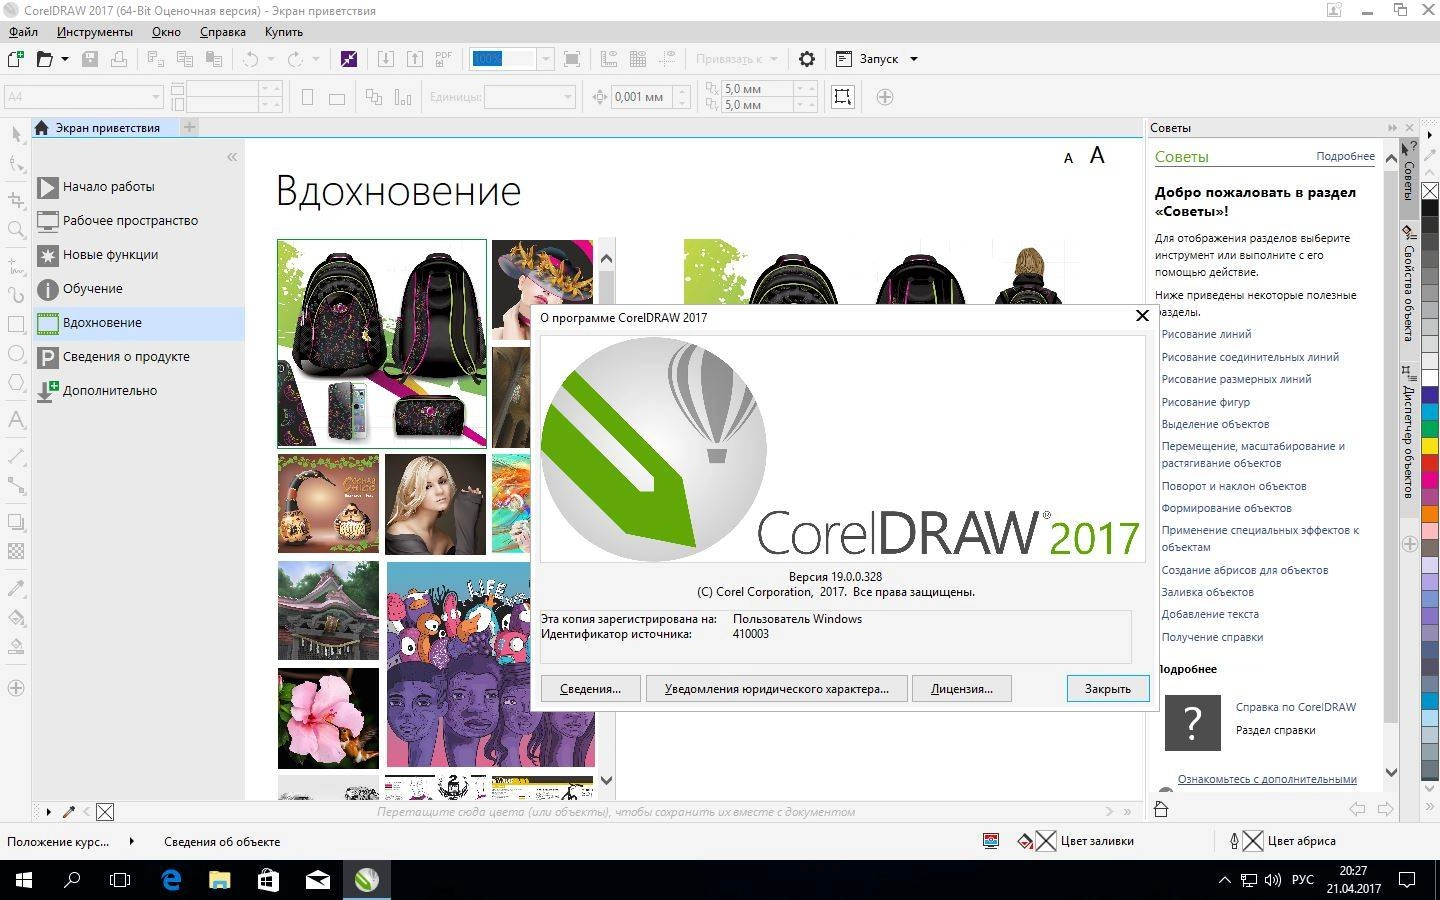Click the Print icon in the toolbar
The height and width of the screenshot is (900, 1440).
(x=119, y=59)
